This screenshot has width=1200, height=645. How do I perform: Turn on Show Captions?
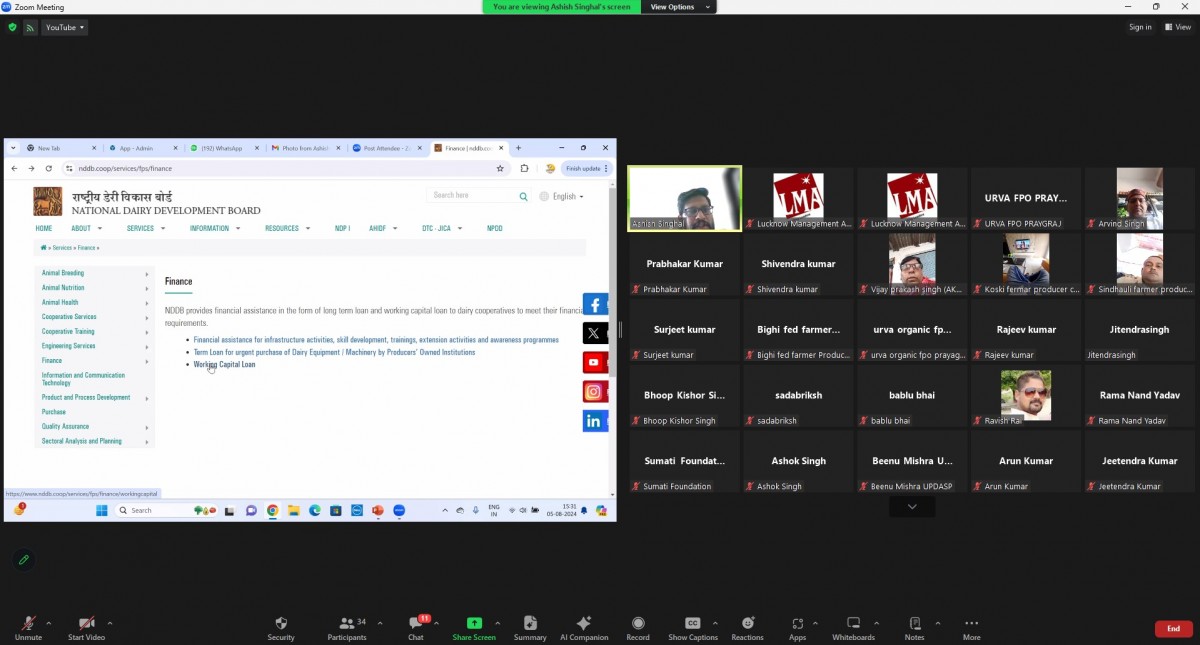coord(692,628)
